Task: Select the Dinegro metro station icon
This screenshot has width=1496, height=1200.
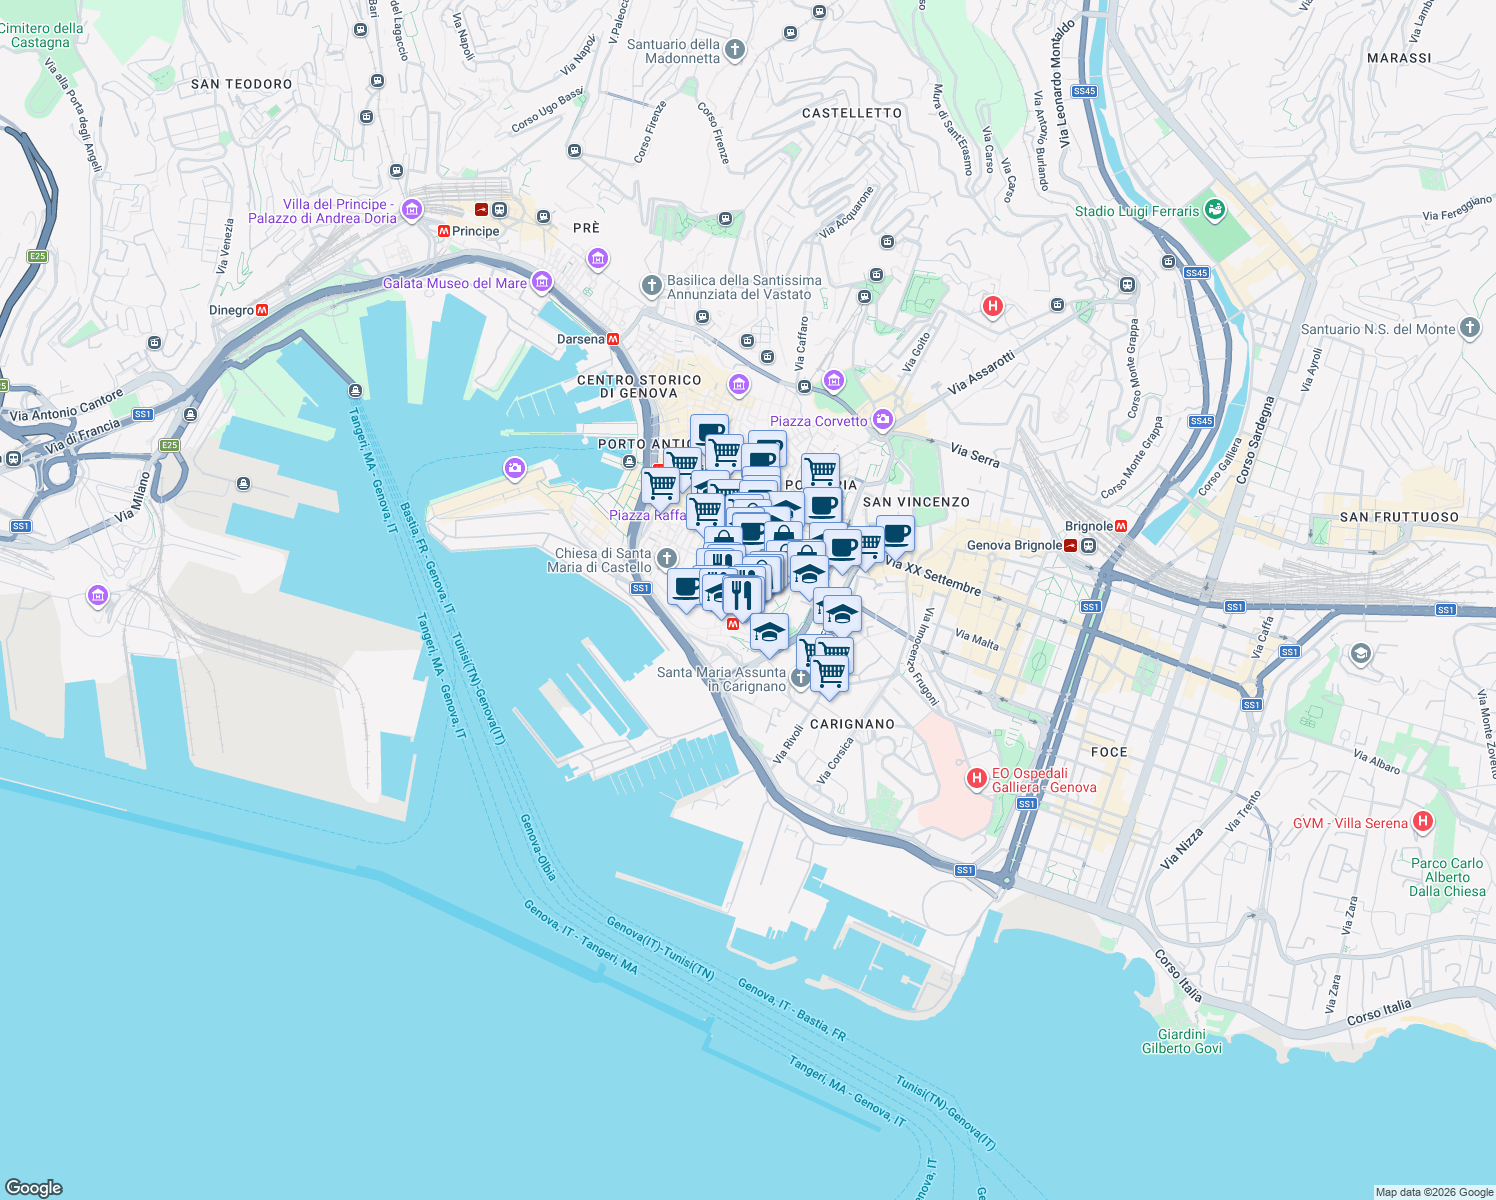Action: 263,312
